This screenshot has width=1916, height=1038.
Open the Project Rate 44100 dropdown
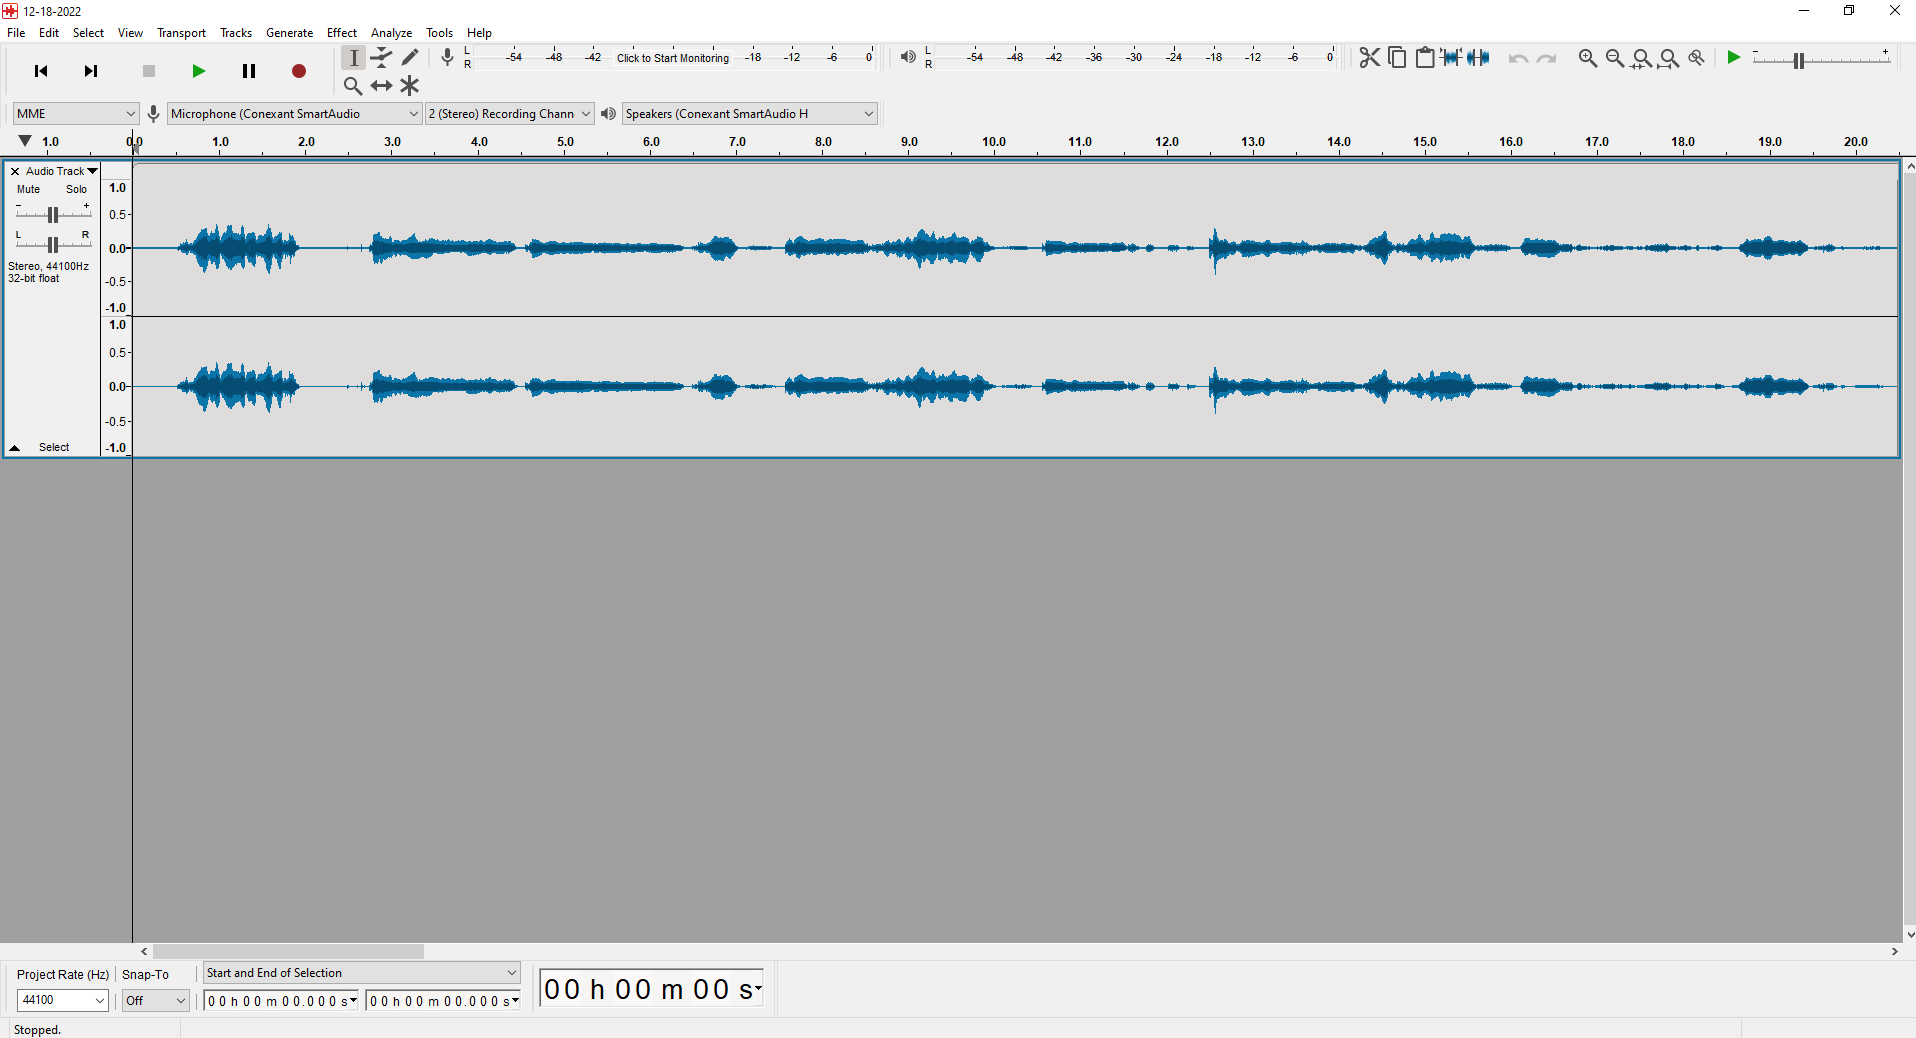pyautogui.click(x=62, y=1000)
